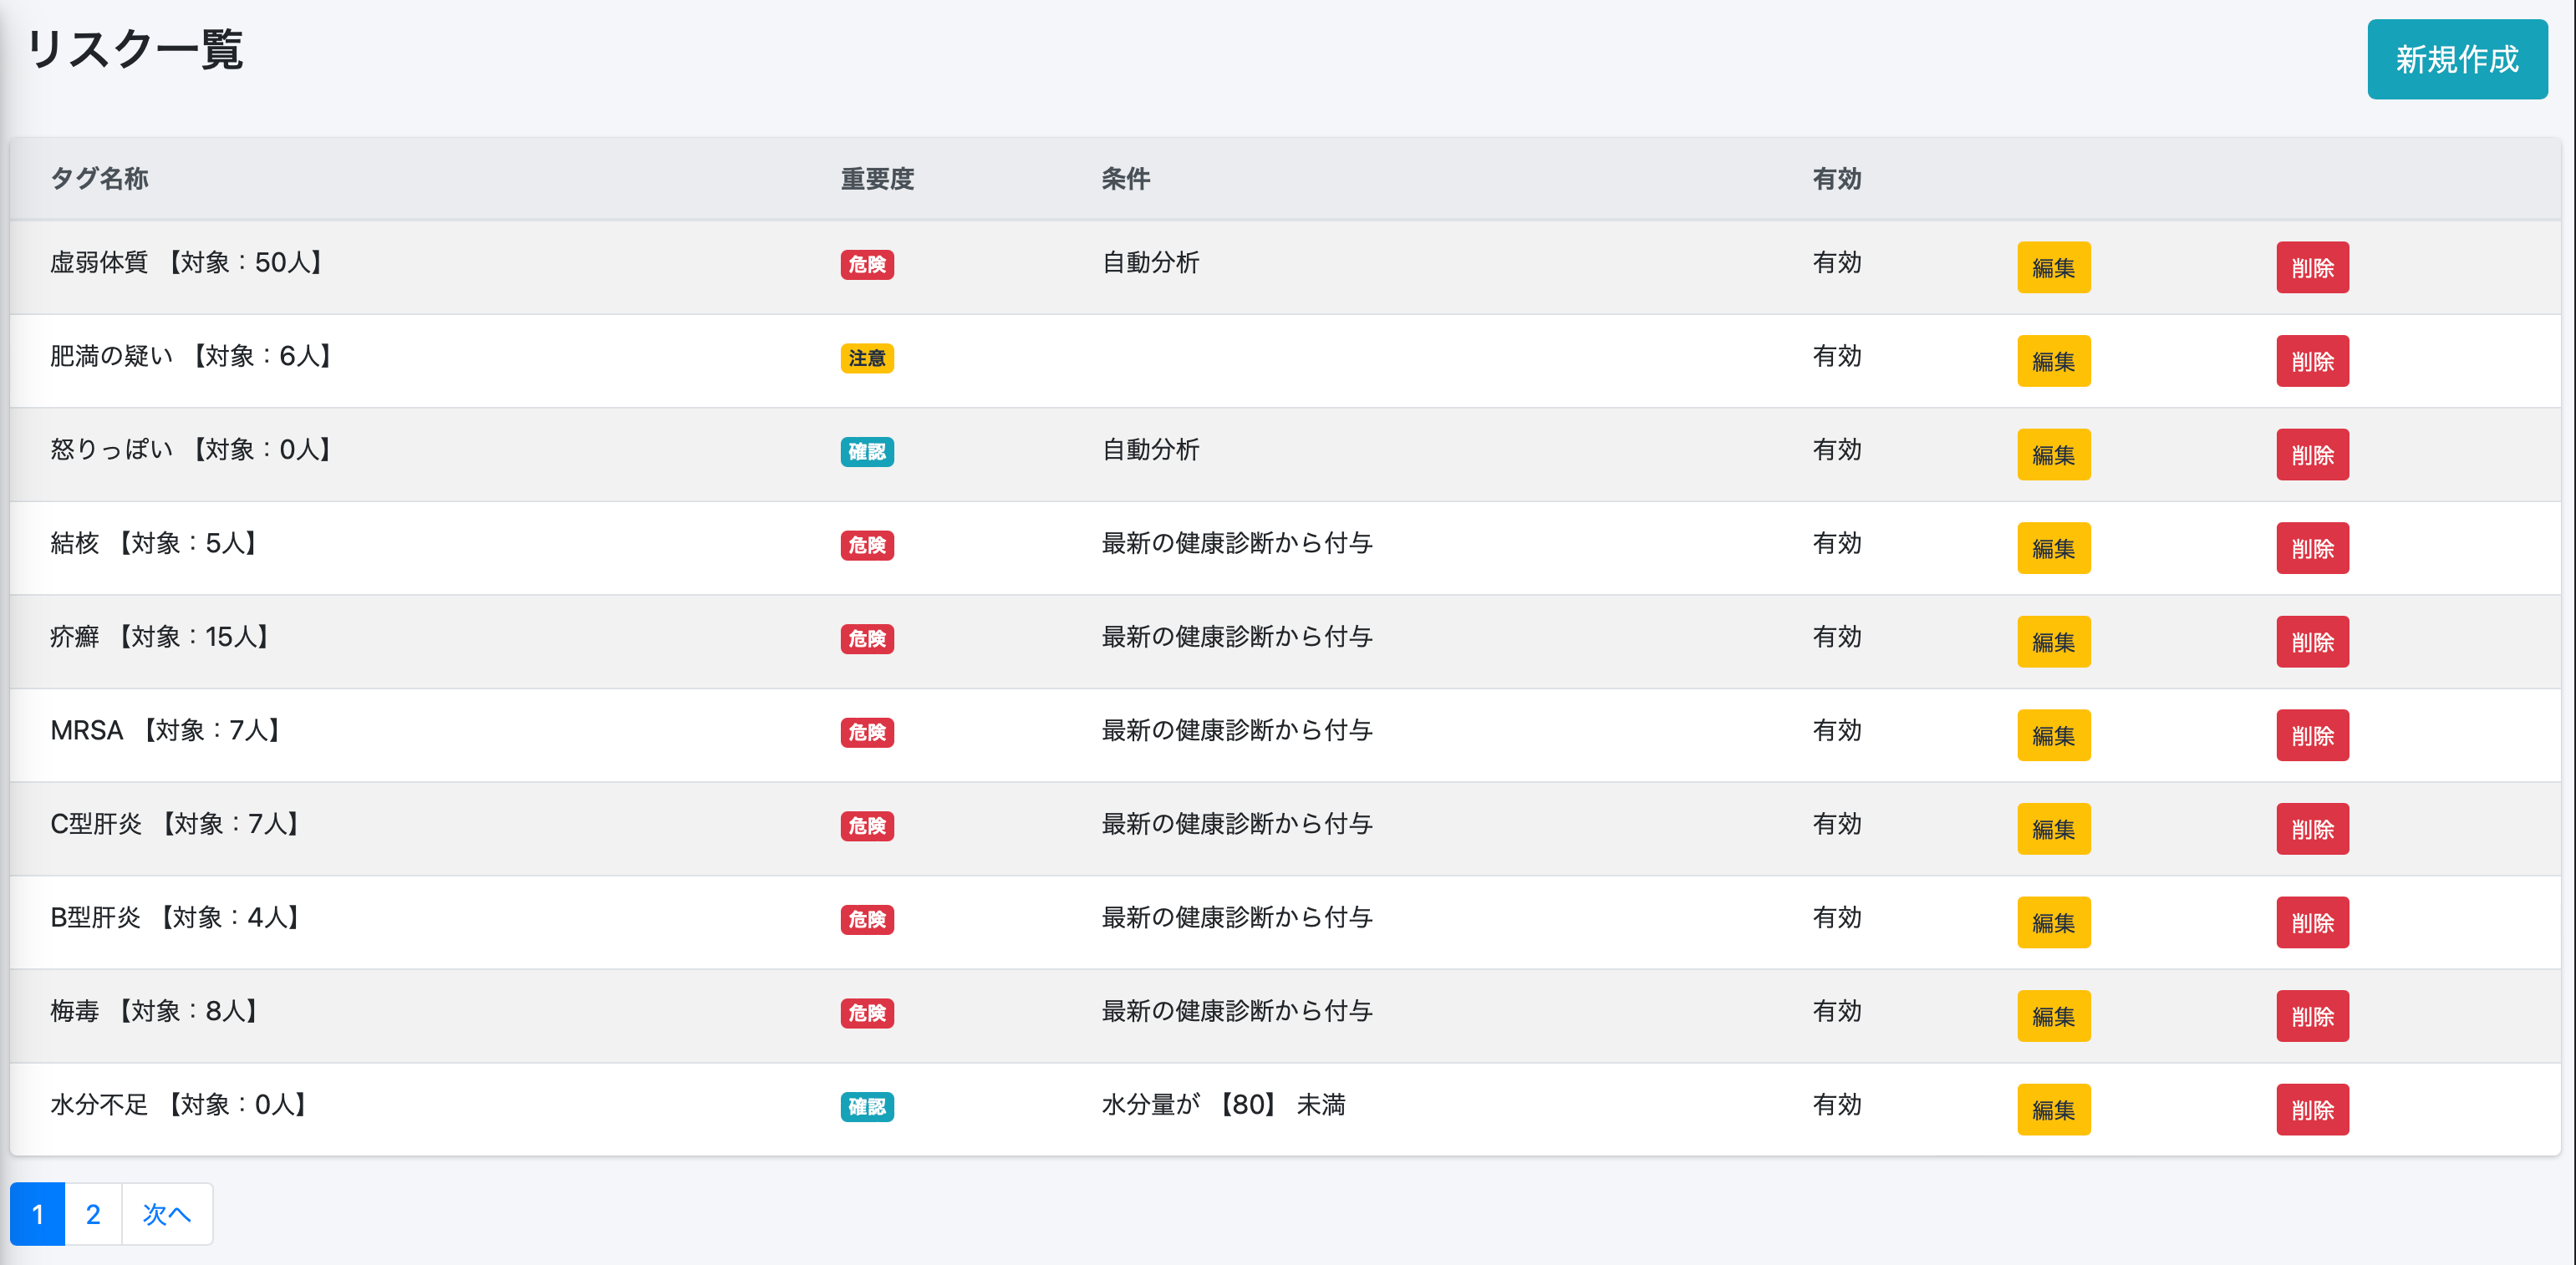
Task: Click the 確認 badge on 水分不足 row
Action: 866,1106
